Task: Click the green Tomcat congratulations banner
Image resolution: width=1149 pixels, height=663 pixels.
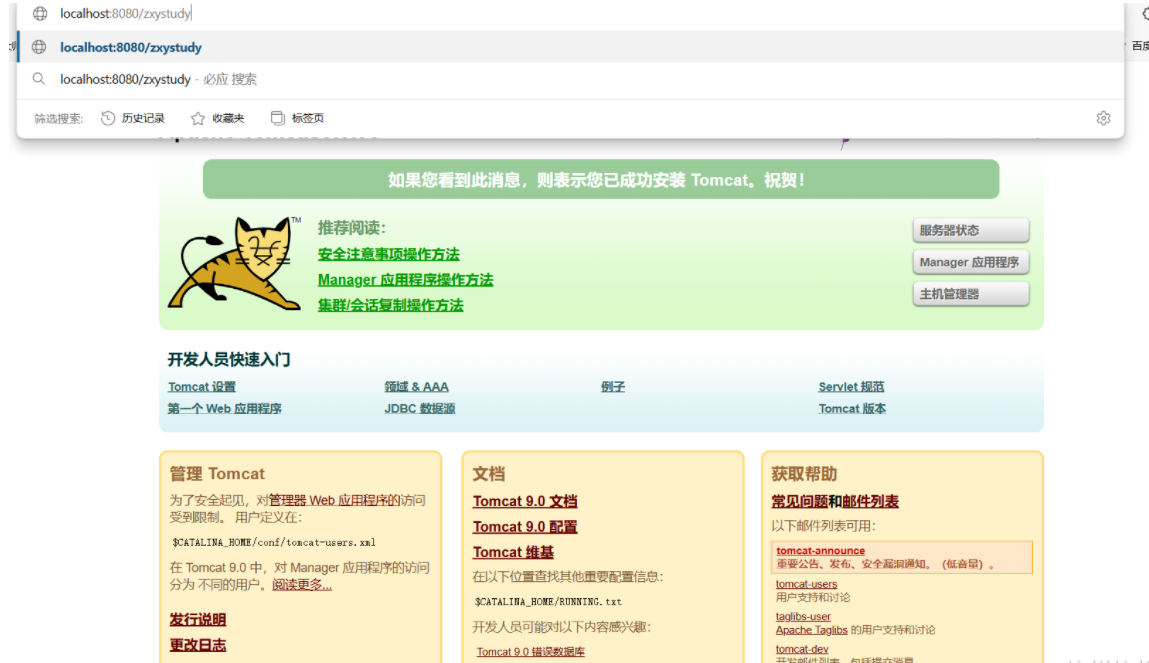Action: point(601,179)
